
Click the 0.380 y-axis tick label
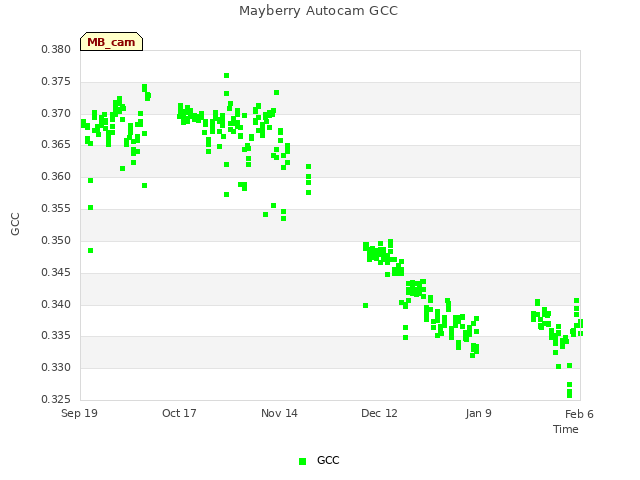pyautogui.click(x=56, y=49)
